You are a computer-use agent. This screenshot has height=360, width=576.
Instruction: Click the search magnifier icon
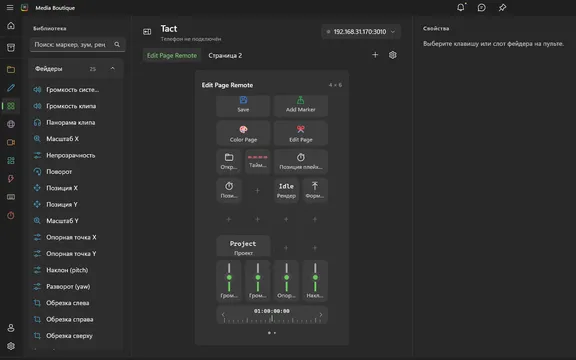tap(117, 44)
